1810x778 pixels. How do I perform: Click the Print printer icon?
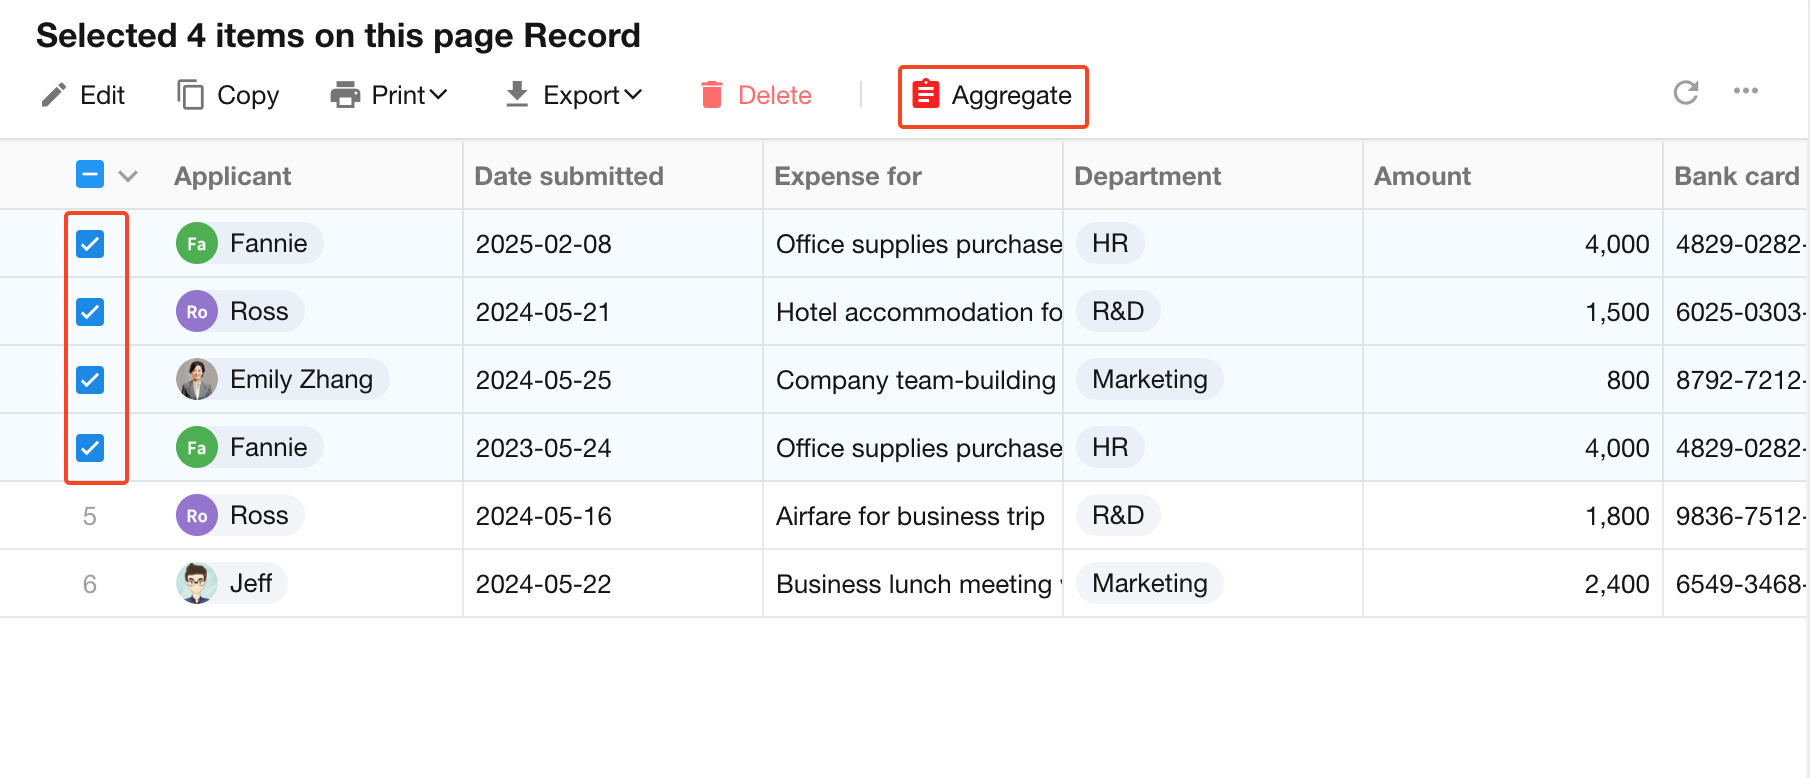point(345,95)
